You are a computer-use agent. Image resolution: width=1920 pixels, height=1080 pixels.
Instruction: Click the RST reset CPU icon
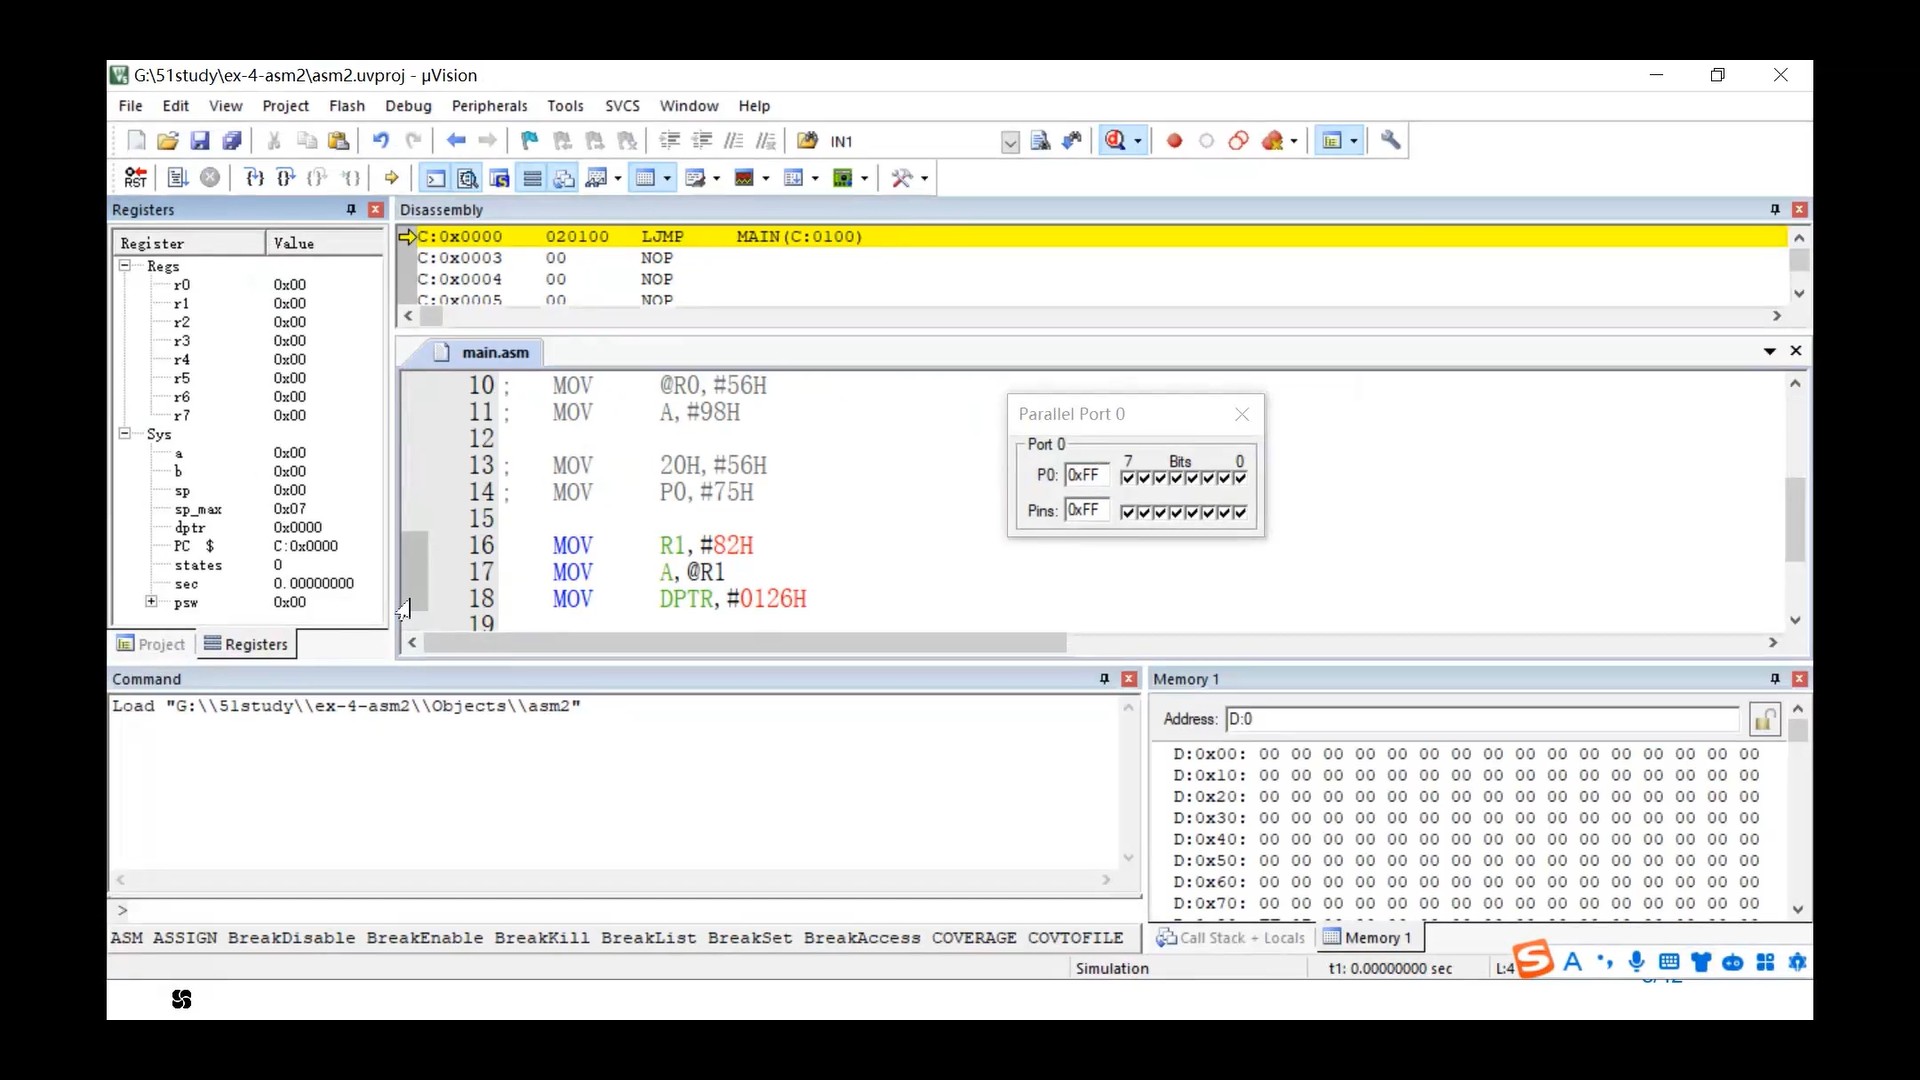(x=135, y=178)
